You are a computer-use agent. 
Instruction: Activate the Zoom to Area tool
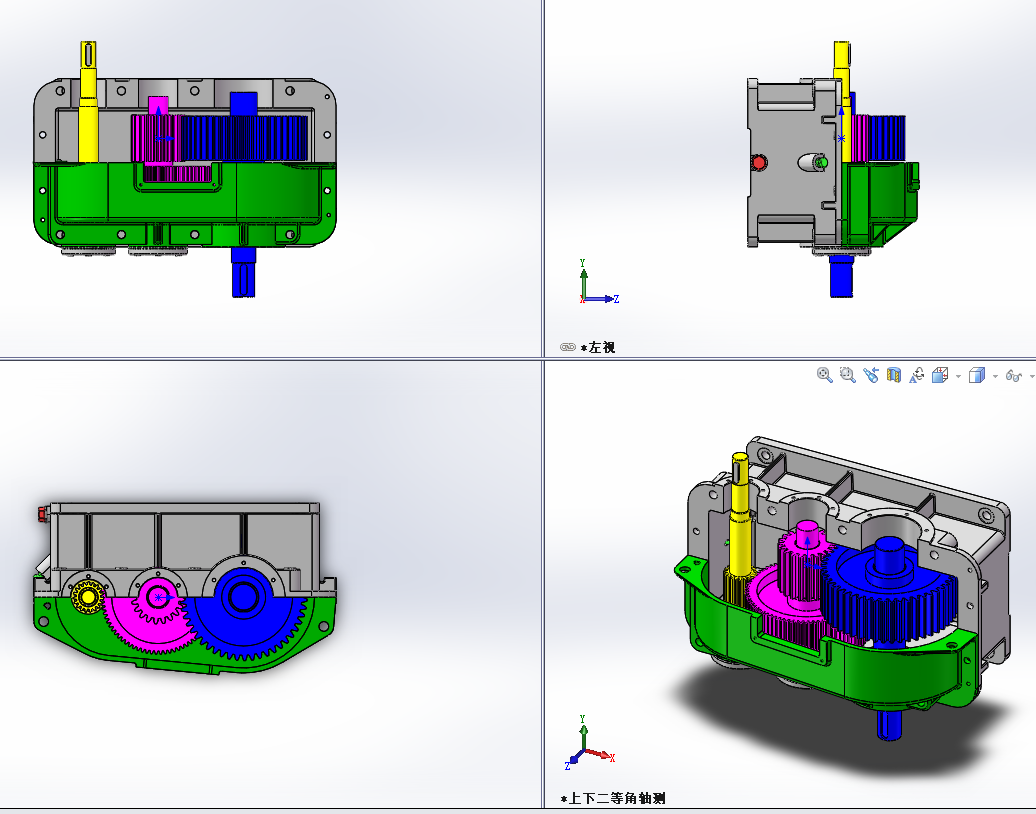(848, 375)
